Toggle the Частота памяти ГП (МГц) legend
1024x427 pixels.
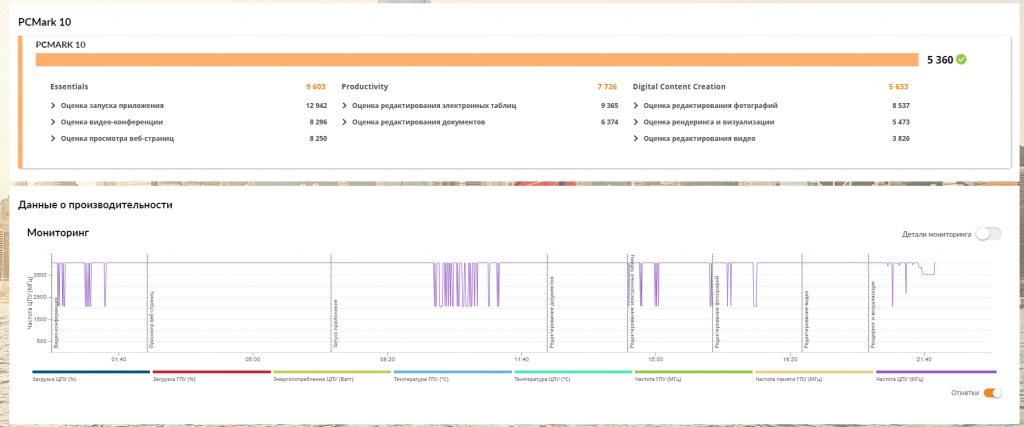[x=814, y=375]
